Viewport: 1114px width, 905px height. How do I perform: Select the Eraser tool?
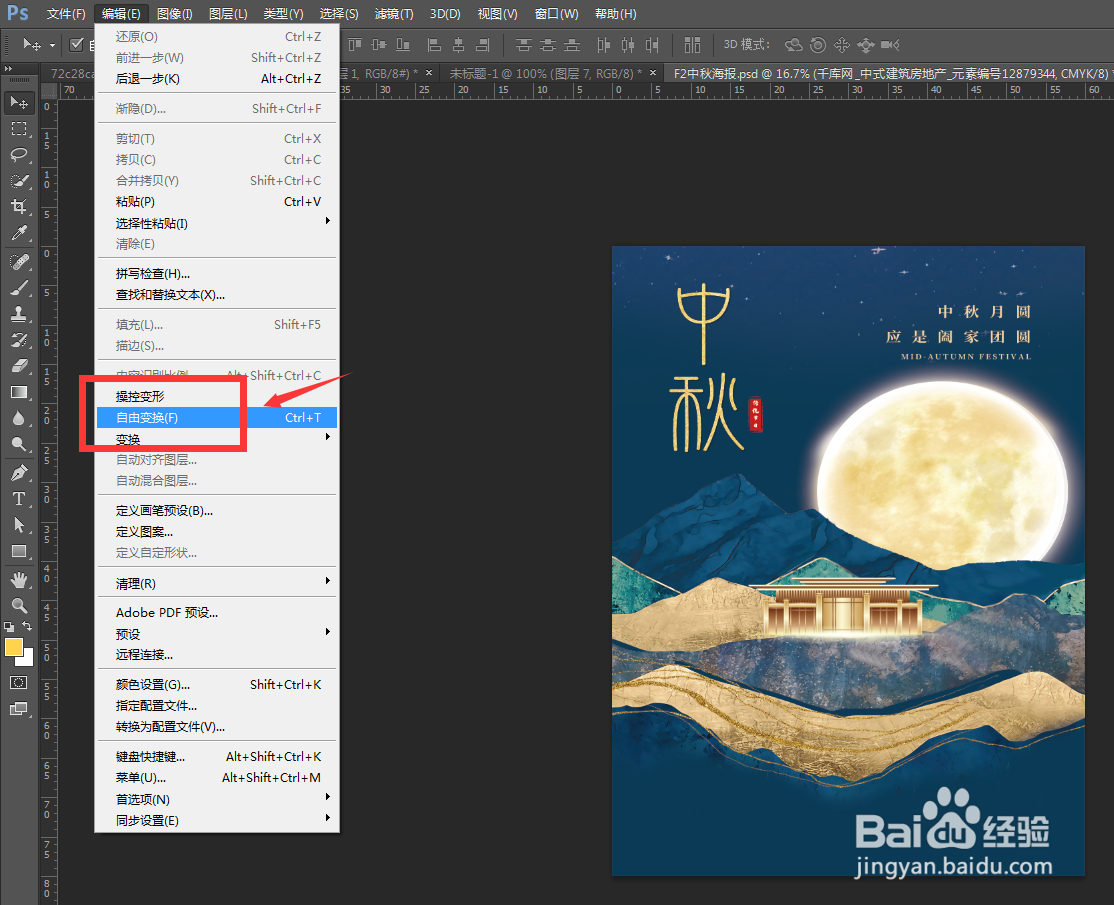[x=19, y=366]
